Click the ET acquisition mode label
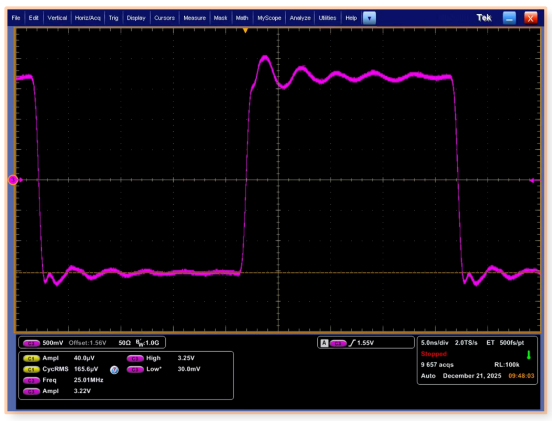The height and width of the screenshot is (421, 552). point(490,343)
